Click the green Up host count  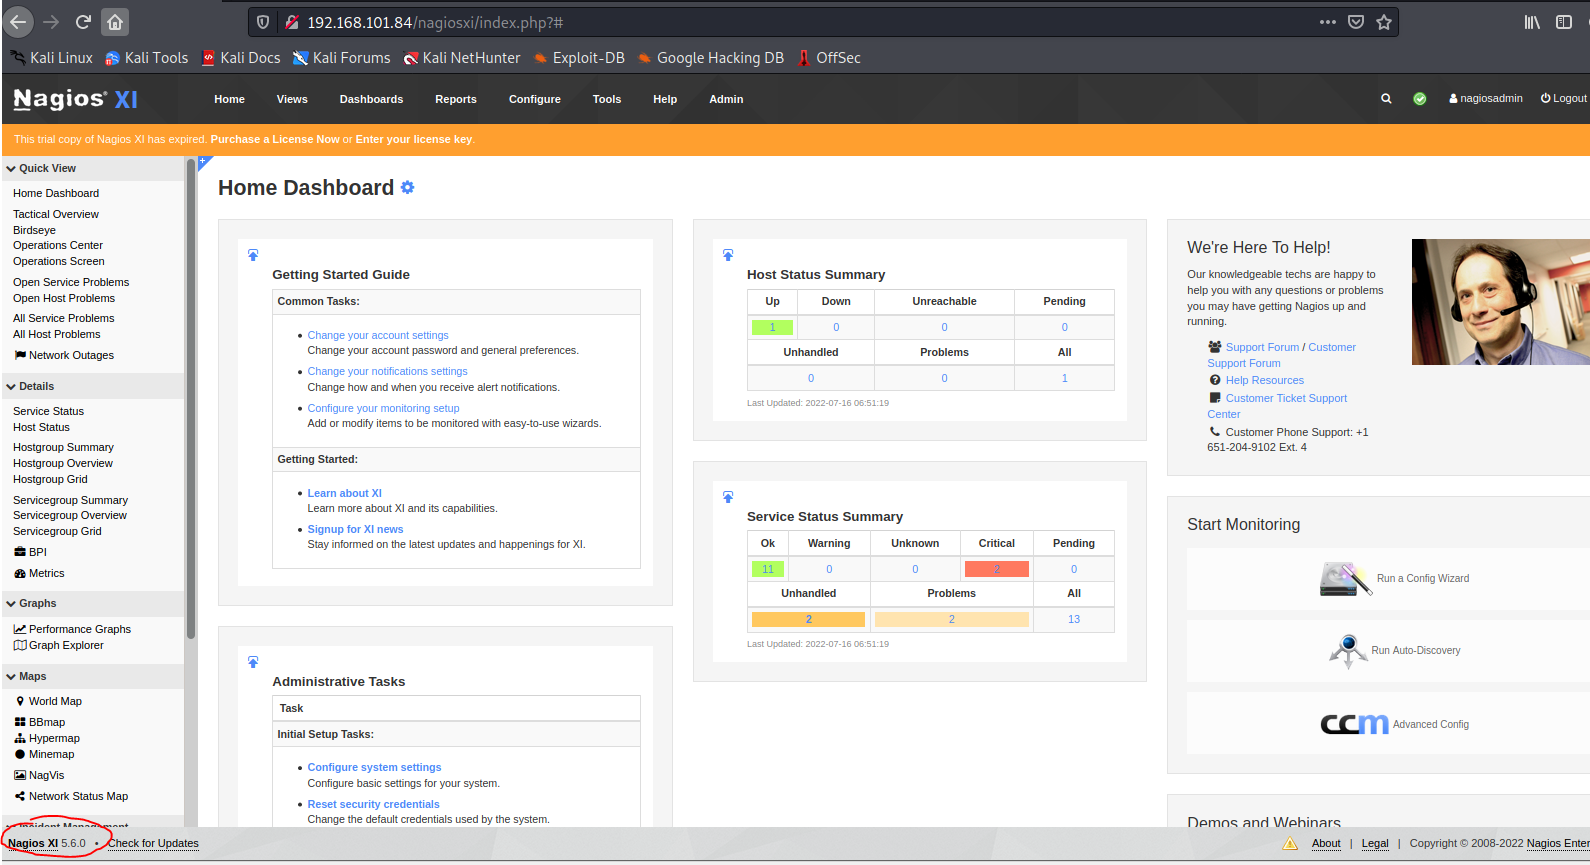click(772, 327)
